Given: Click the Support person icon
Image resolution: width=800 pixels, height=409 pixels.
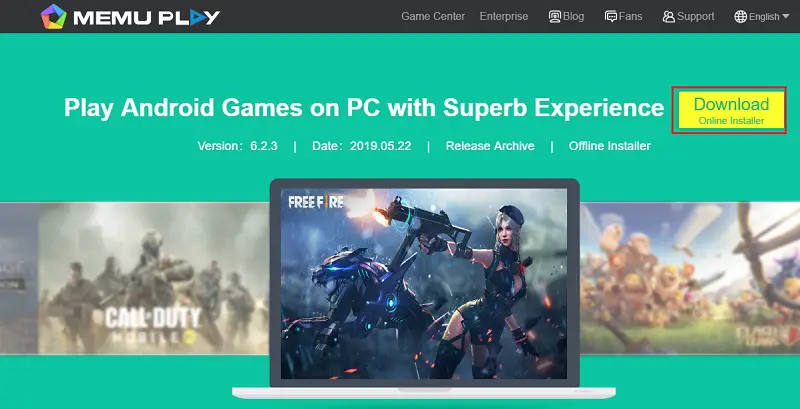Looking at the screenshot, I should [668, 17].
